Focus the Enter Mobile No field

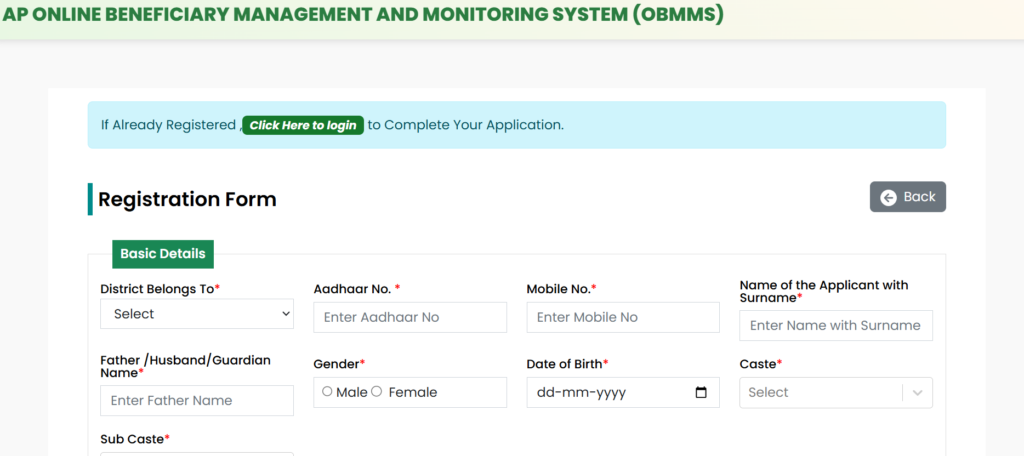coord(623,318)
